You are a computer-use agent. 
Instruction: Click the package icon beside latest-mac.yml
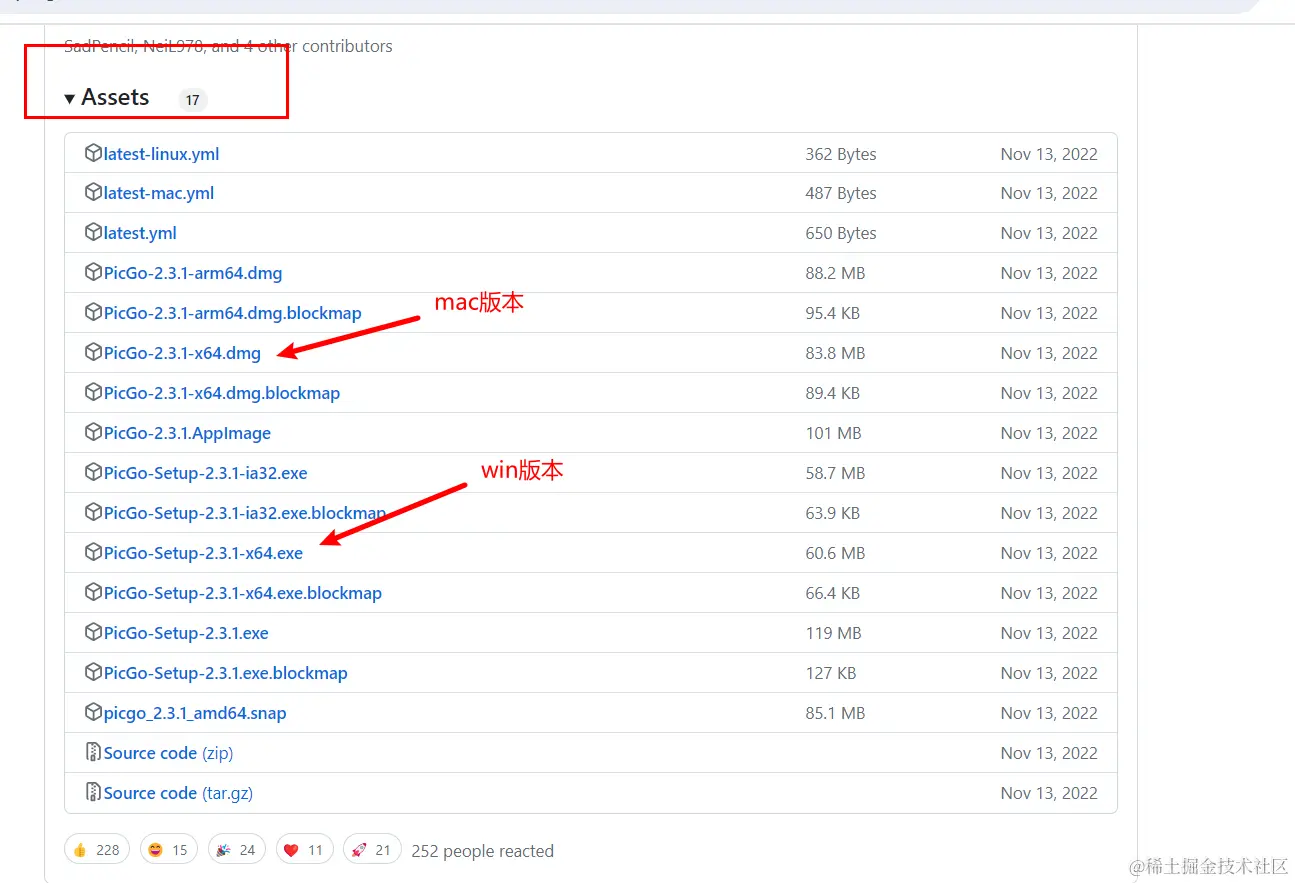[x=93, y=193]
